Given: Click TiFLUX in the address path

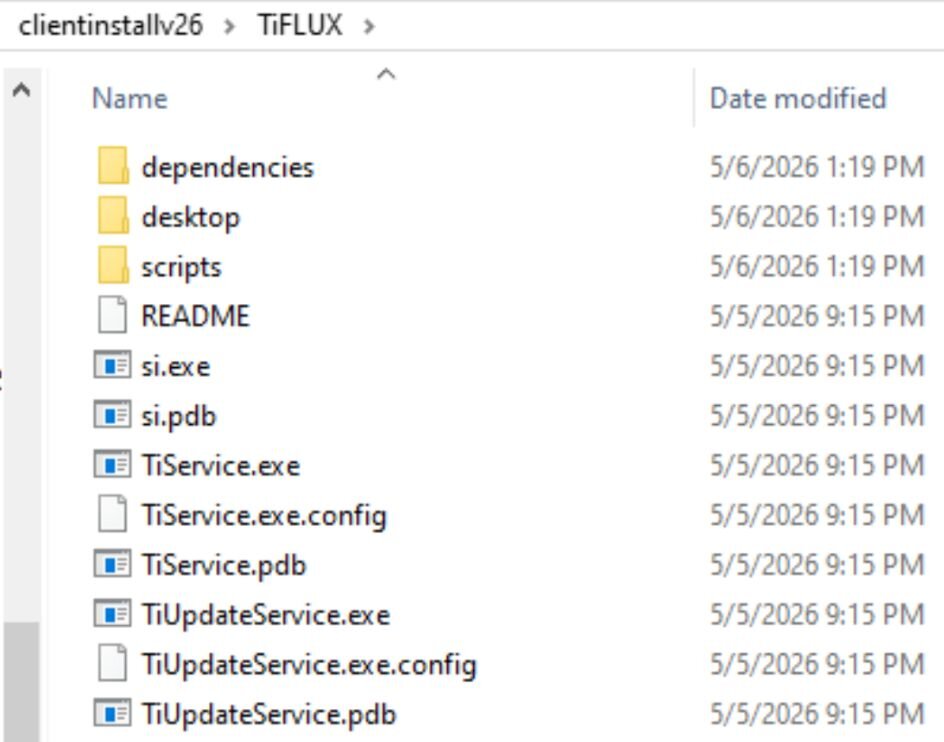Looking at the screenshot, I should tap(300, 25).
